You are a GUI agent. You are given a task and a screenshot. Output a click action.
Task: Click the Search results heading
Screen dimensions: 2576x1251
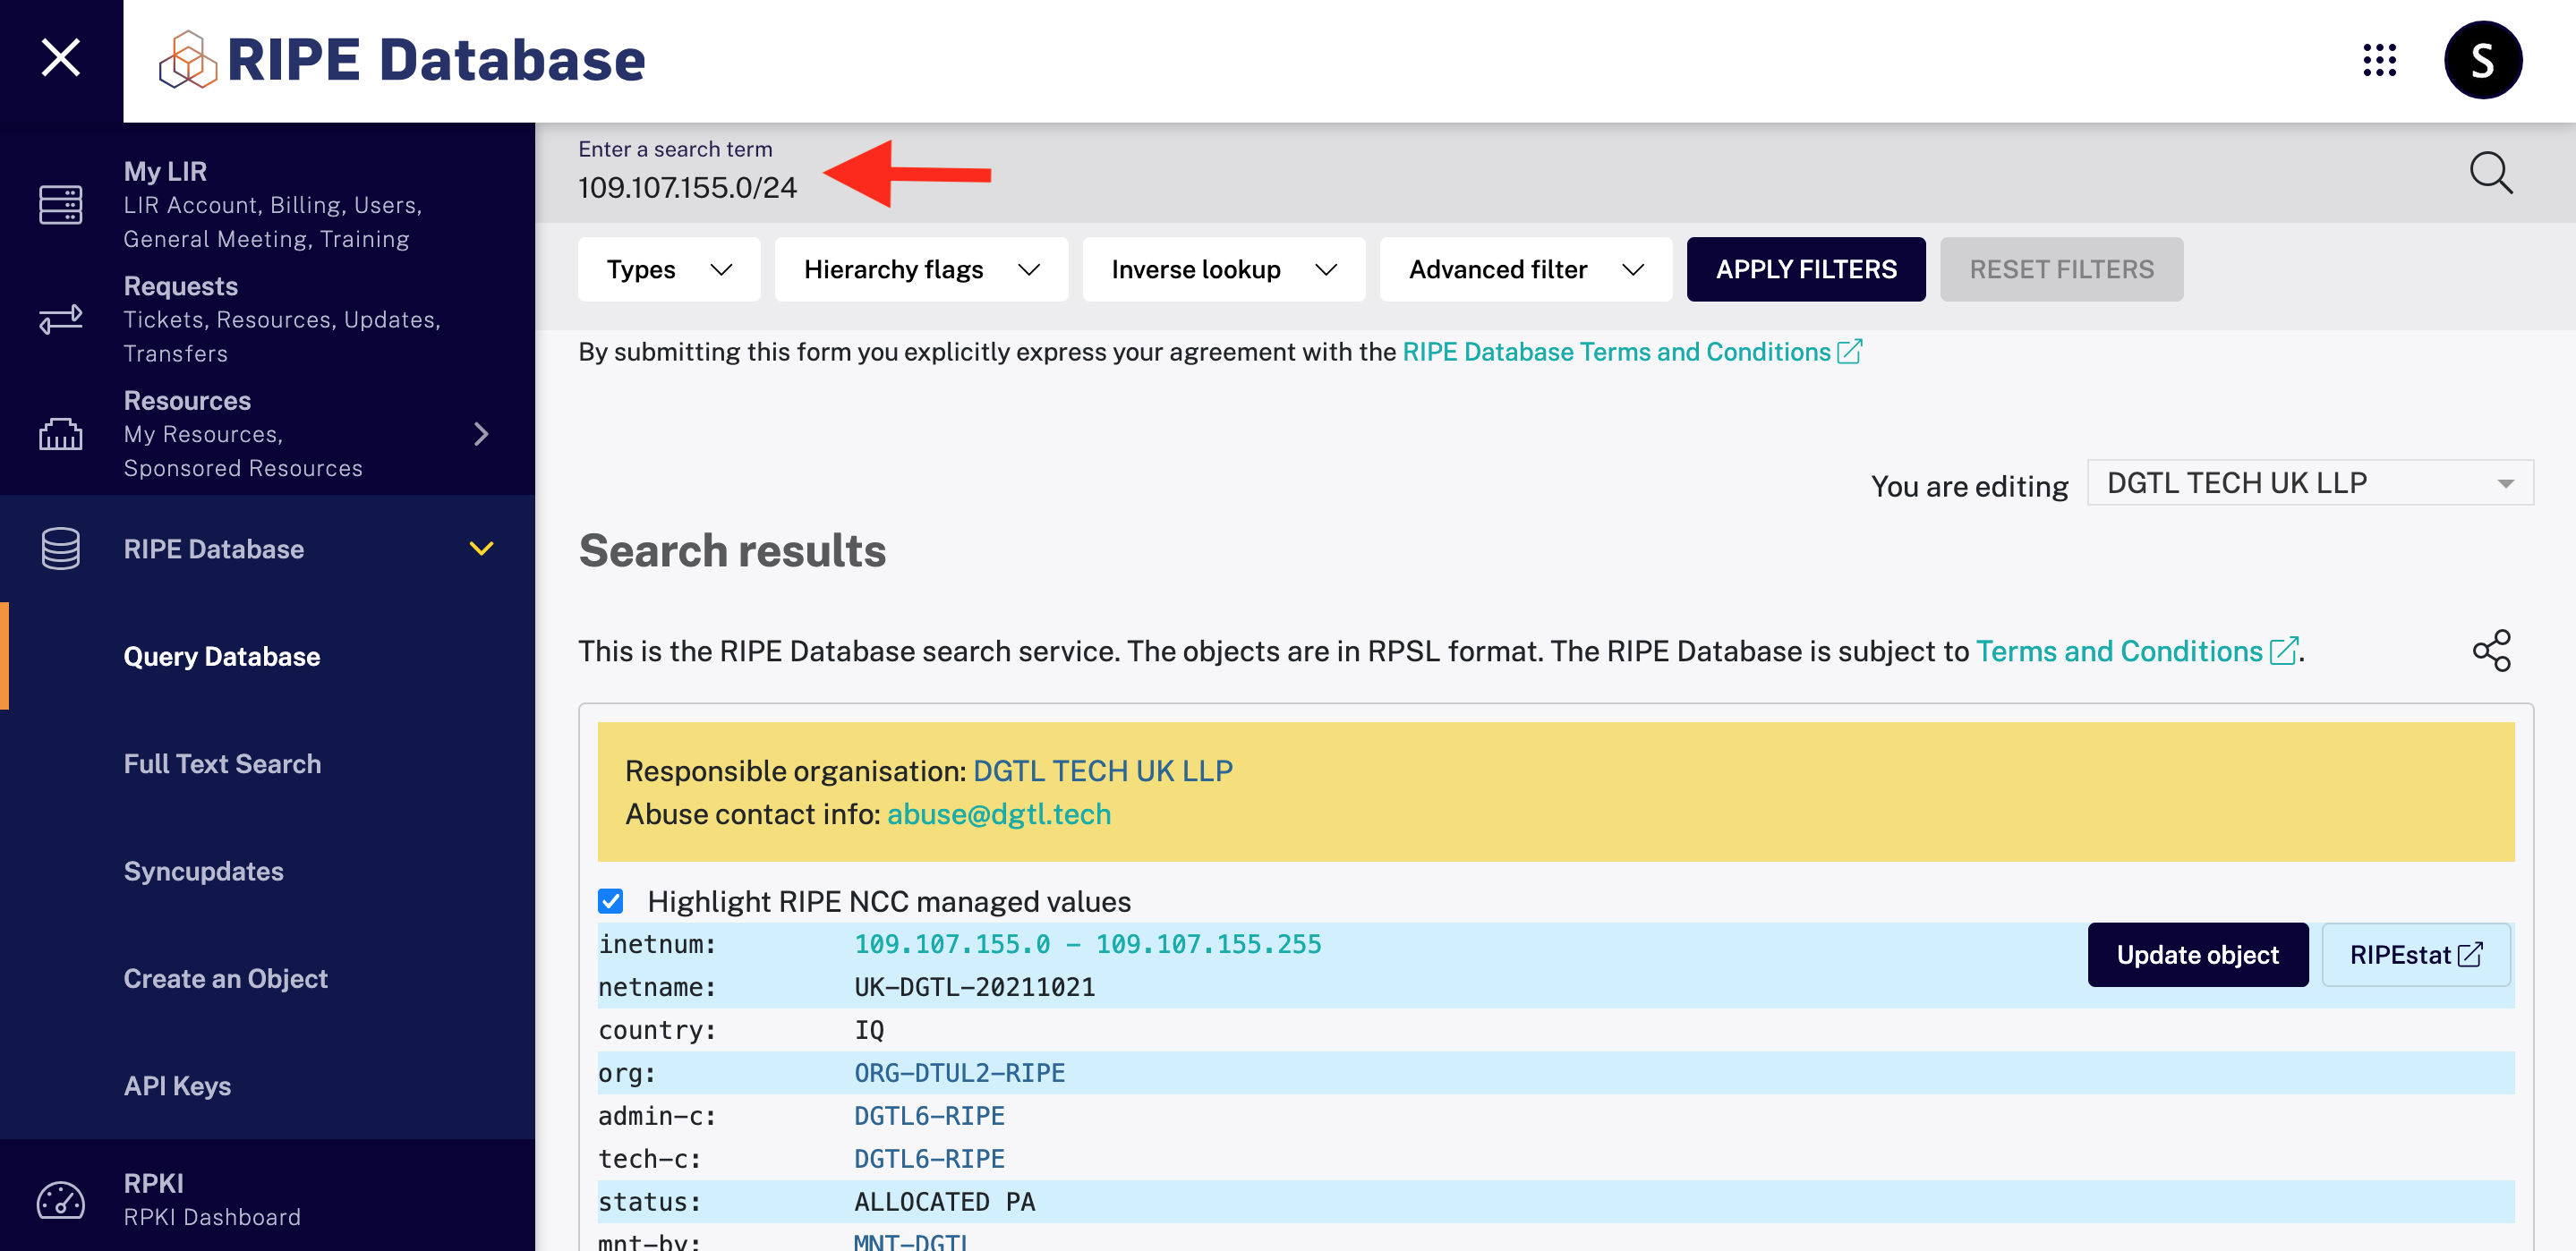[x=732, y=550]
